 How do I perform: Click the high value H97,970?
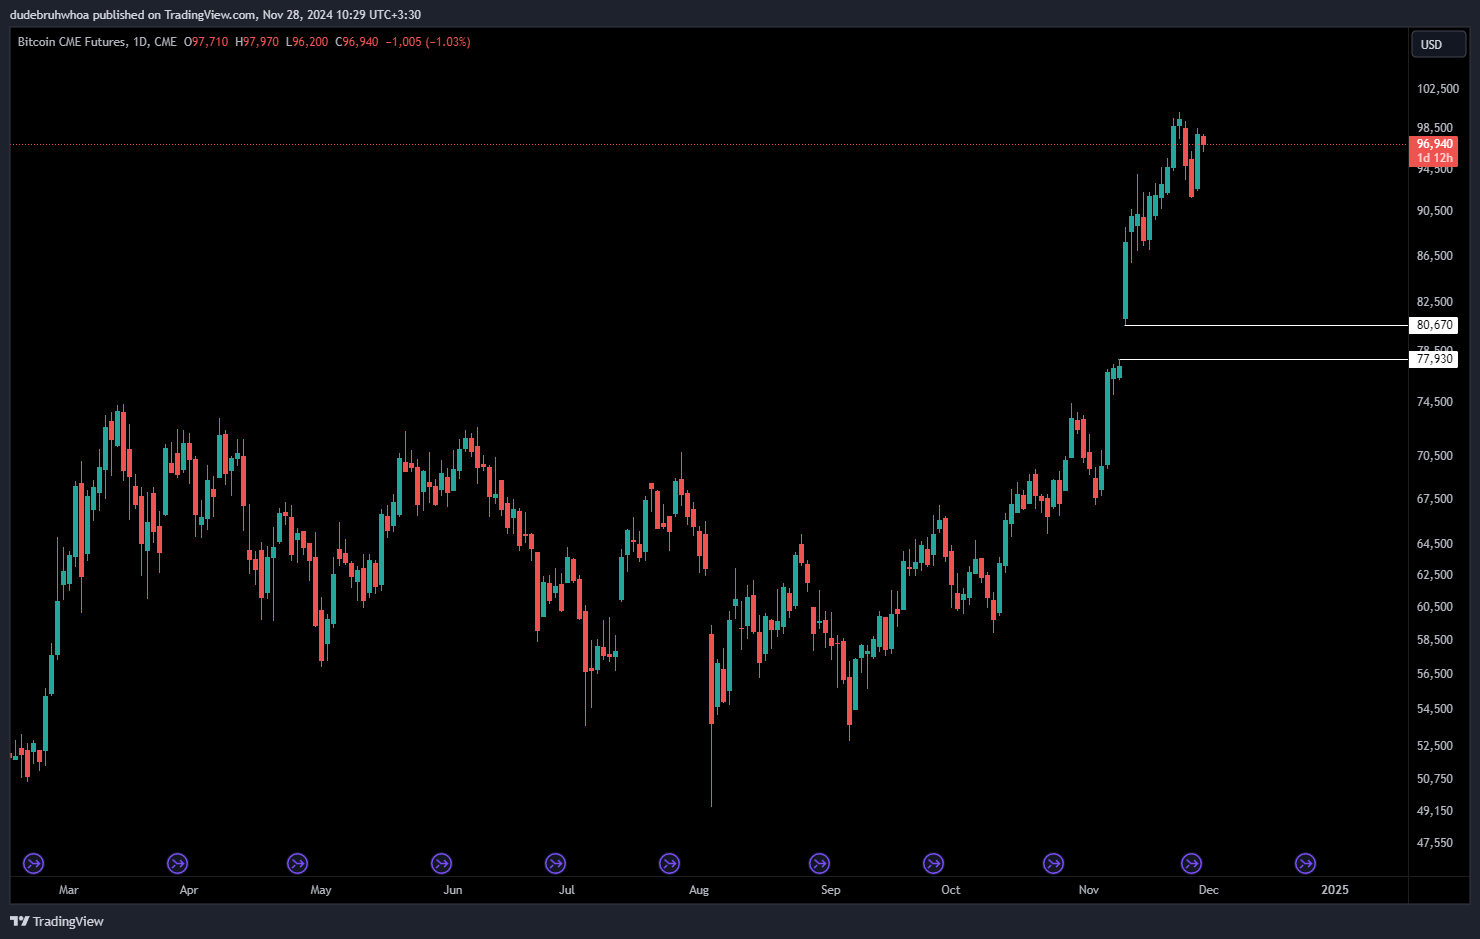click(x=257, y=42)
